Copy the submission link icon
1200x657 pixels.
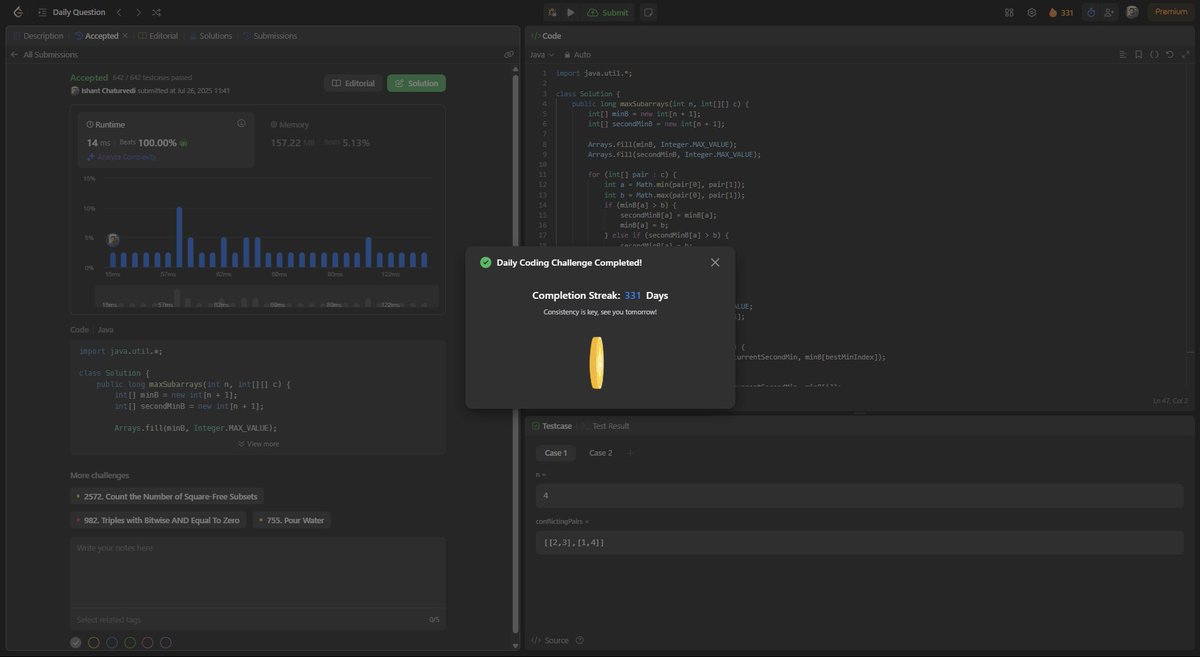point(508,55)
